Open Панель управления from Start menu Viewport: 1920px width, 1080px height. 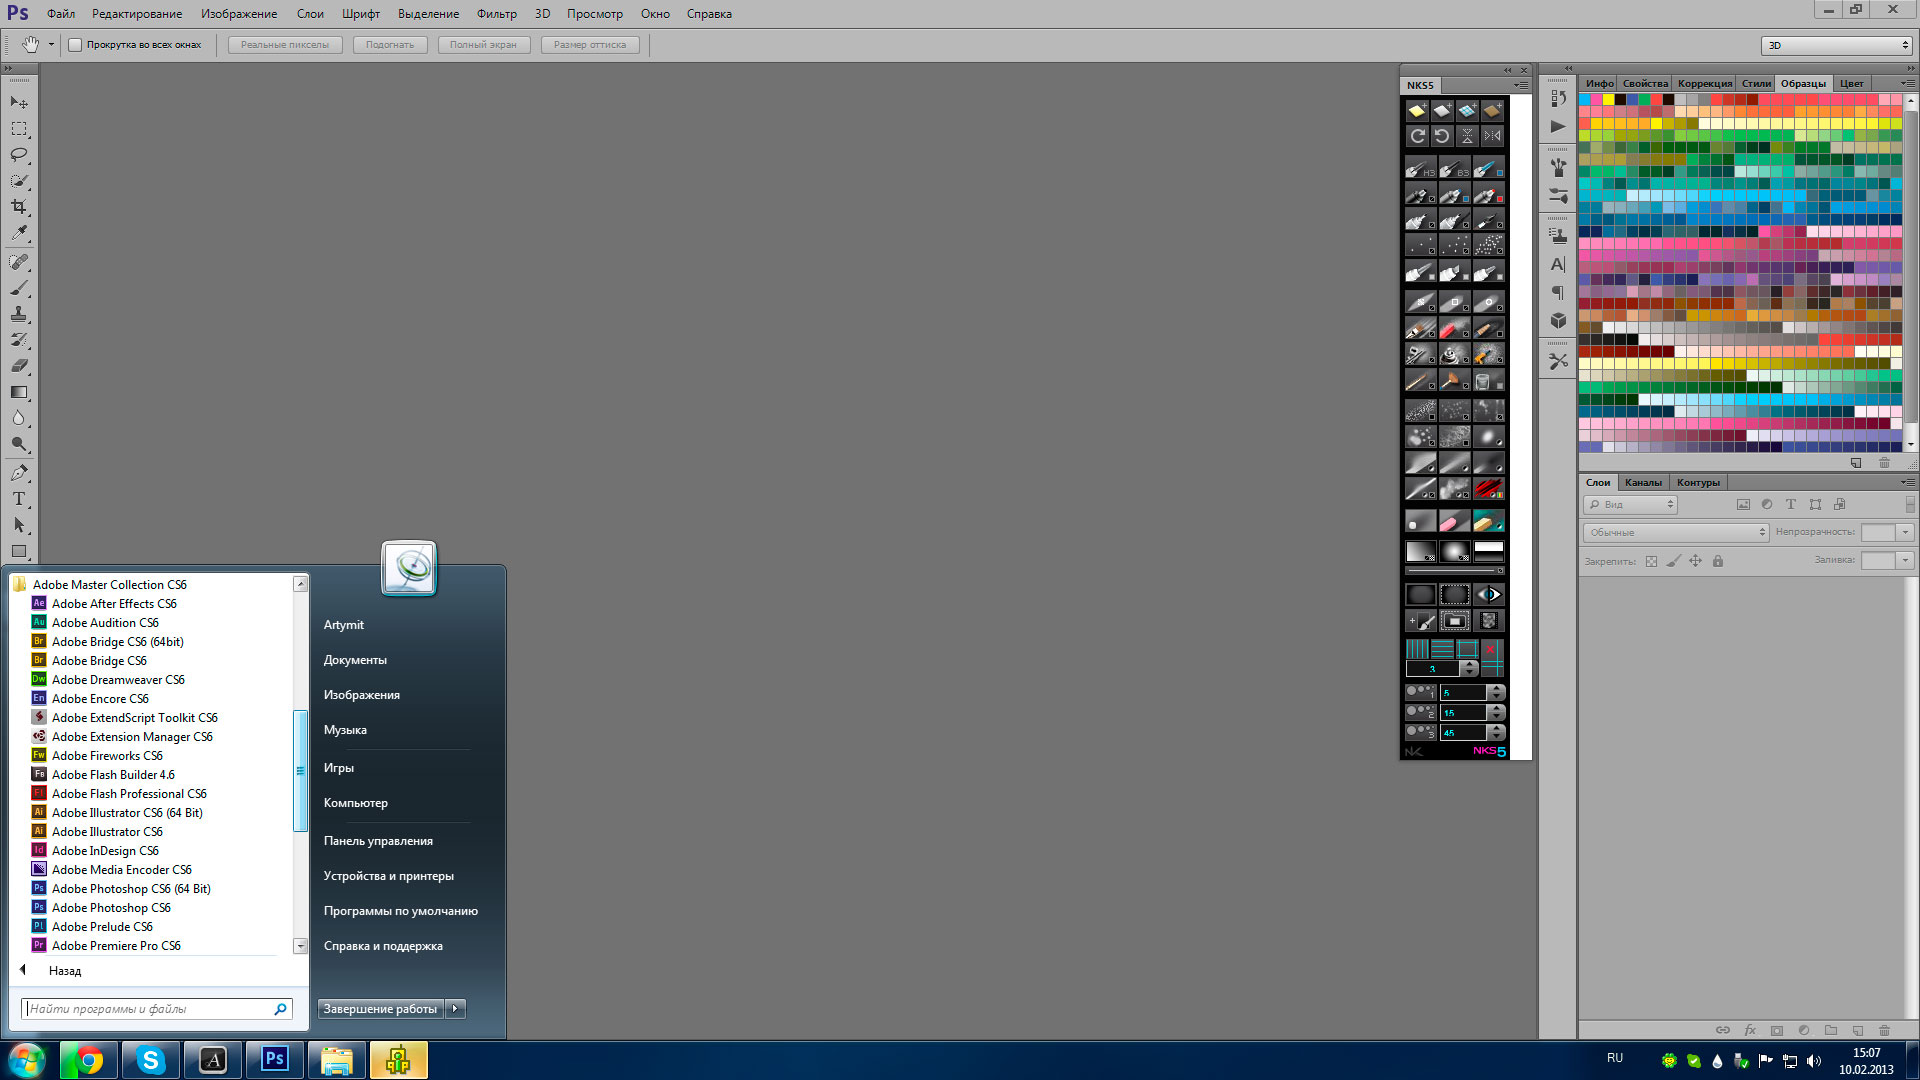[x=378, y=841]
